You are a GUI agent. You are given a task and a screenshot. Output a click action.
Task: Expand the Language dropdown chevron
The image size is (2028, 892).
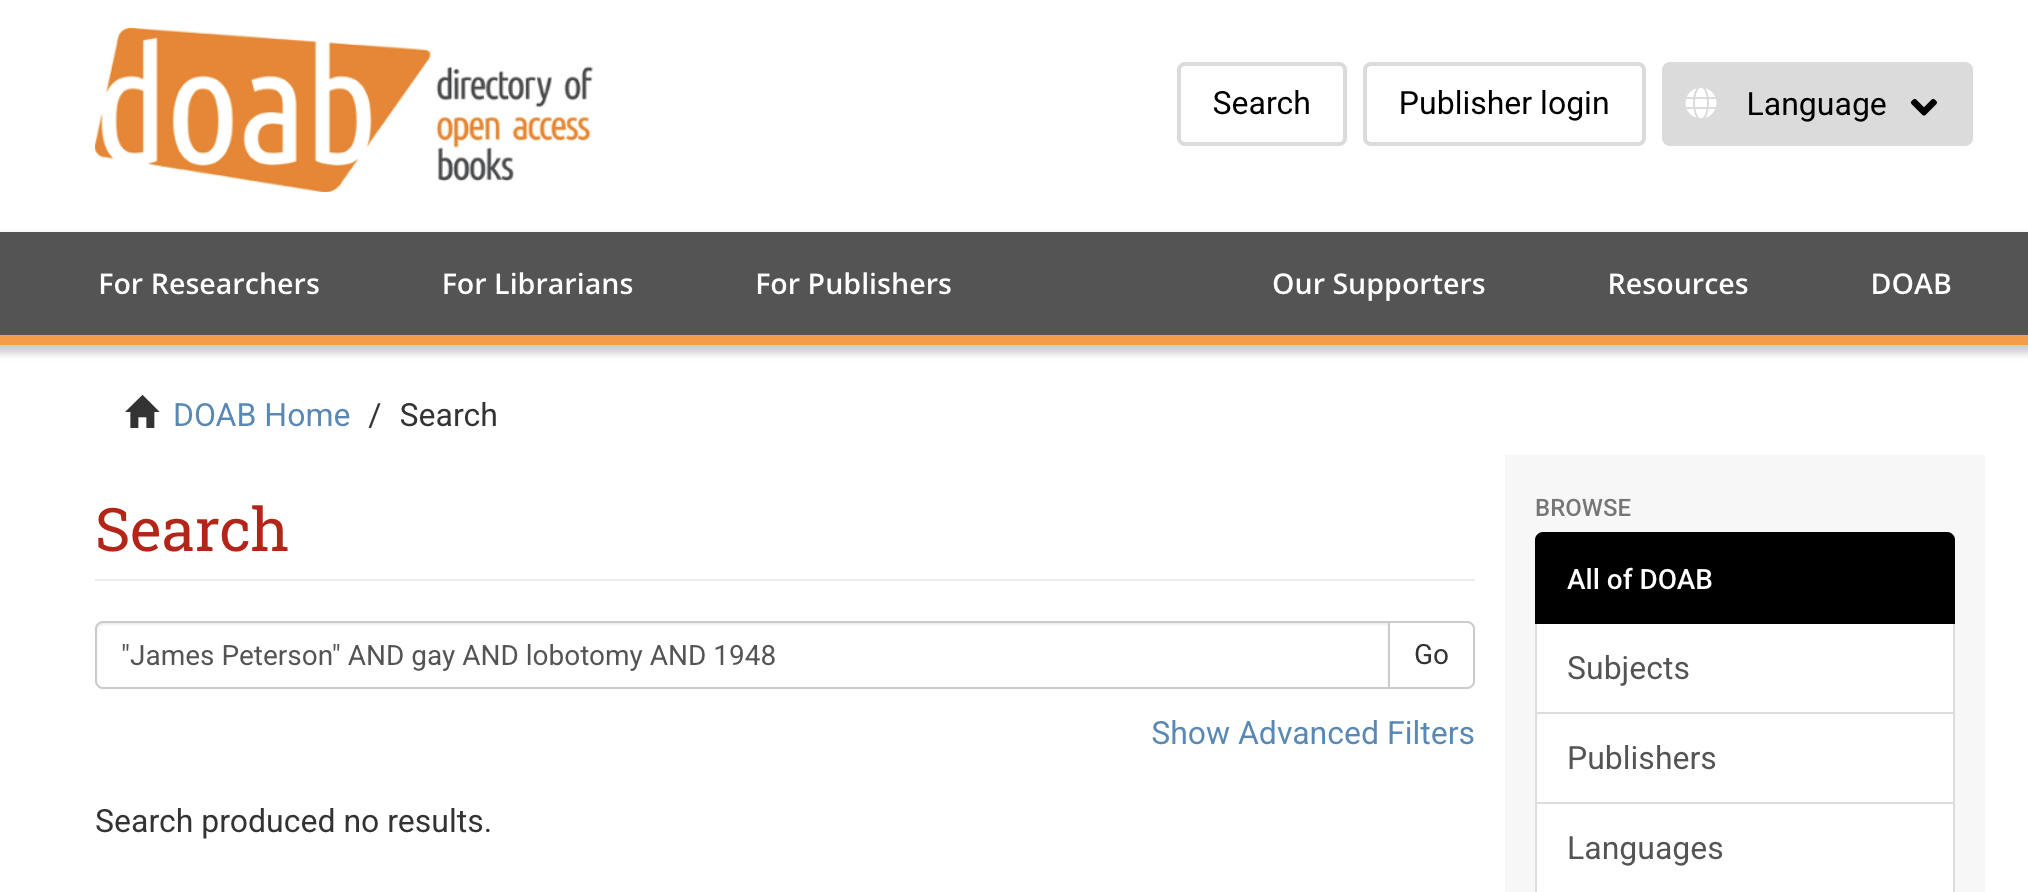click(x=1924, y=106)
